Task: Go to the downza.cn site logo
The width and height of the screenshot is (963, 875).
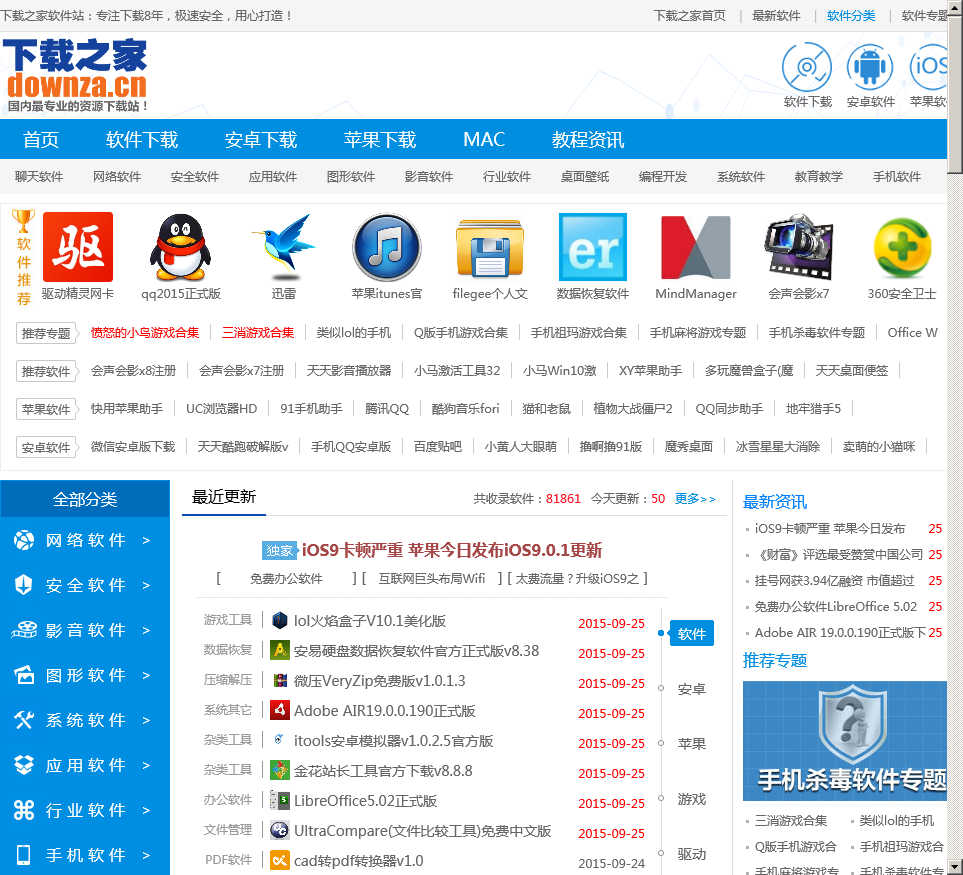Action: (76, 75)
